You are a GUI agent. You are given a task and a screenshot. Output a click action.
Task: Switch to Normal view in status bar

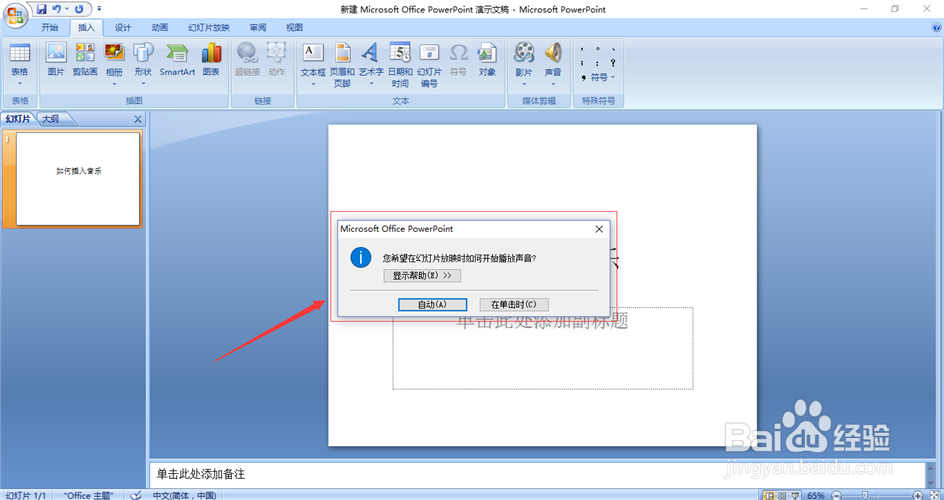(769, 495)
